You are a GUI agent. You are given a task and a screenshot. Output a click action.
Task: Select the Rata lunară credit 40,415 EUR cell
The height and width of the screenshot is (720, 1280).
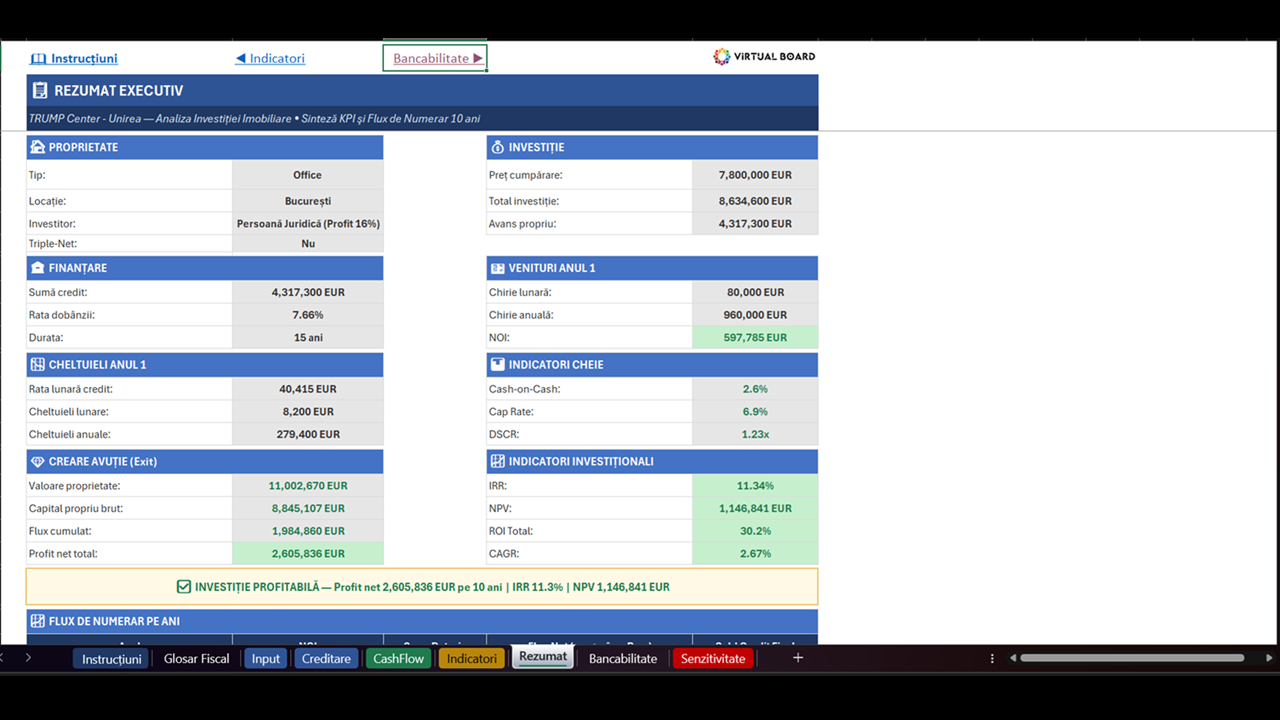tap(308, 389)
